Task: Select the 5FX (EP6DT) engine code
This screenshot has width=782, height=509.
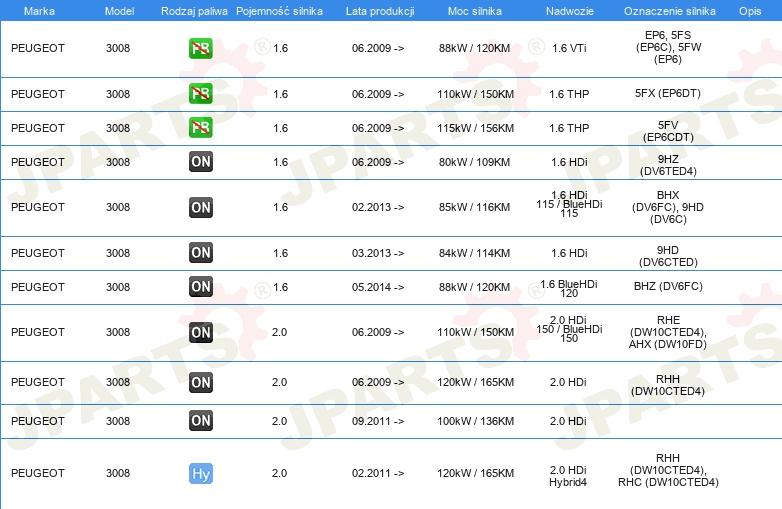Action: coord(668,93)
